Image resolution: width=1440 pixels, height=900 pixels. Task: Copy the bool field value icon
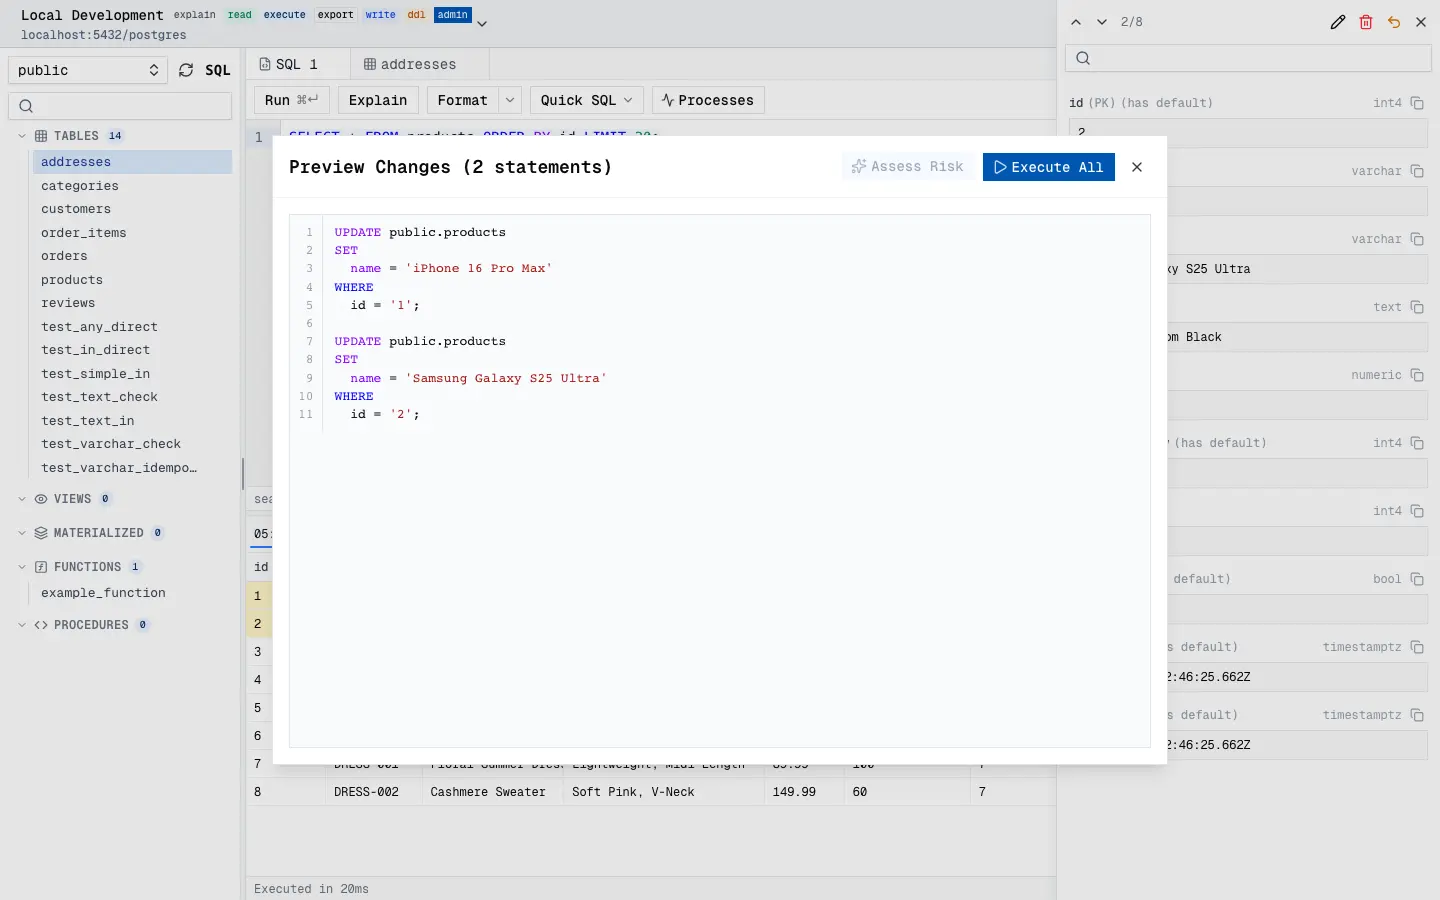(1417, 579)
